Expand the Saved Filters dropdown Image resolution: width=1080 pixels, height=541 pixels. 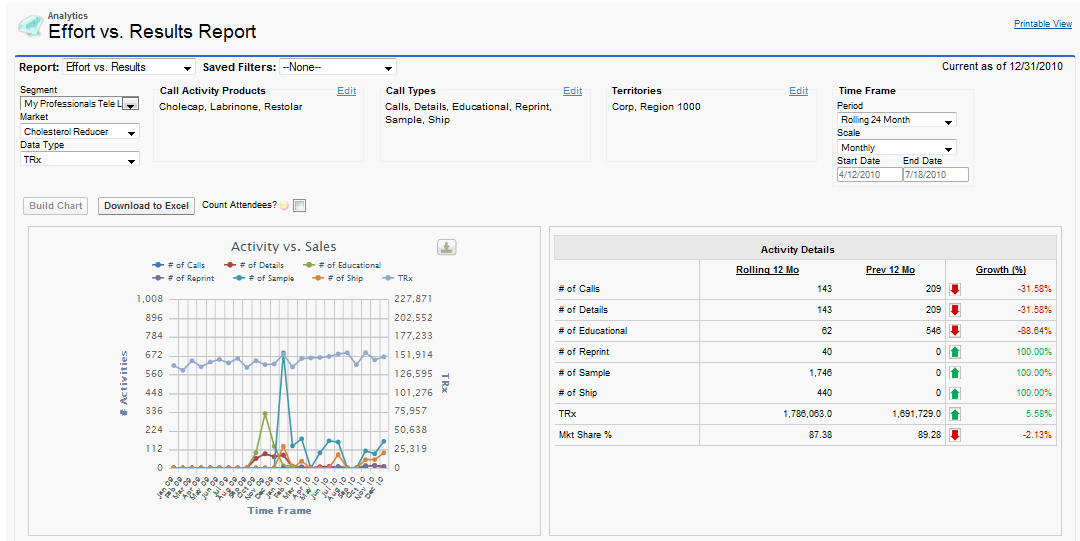pyautogui.click(x=337, y=67)
